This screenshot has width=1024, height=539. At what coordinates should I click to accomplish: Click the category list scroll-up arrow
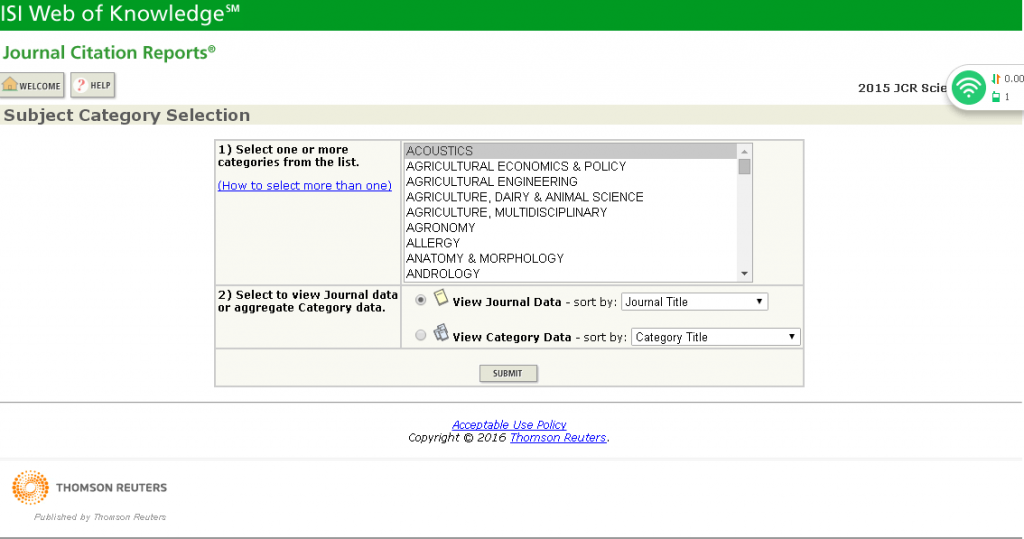pyautogui.click(x=744, y=152)
